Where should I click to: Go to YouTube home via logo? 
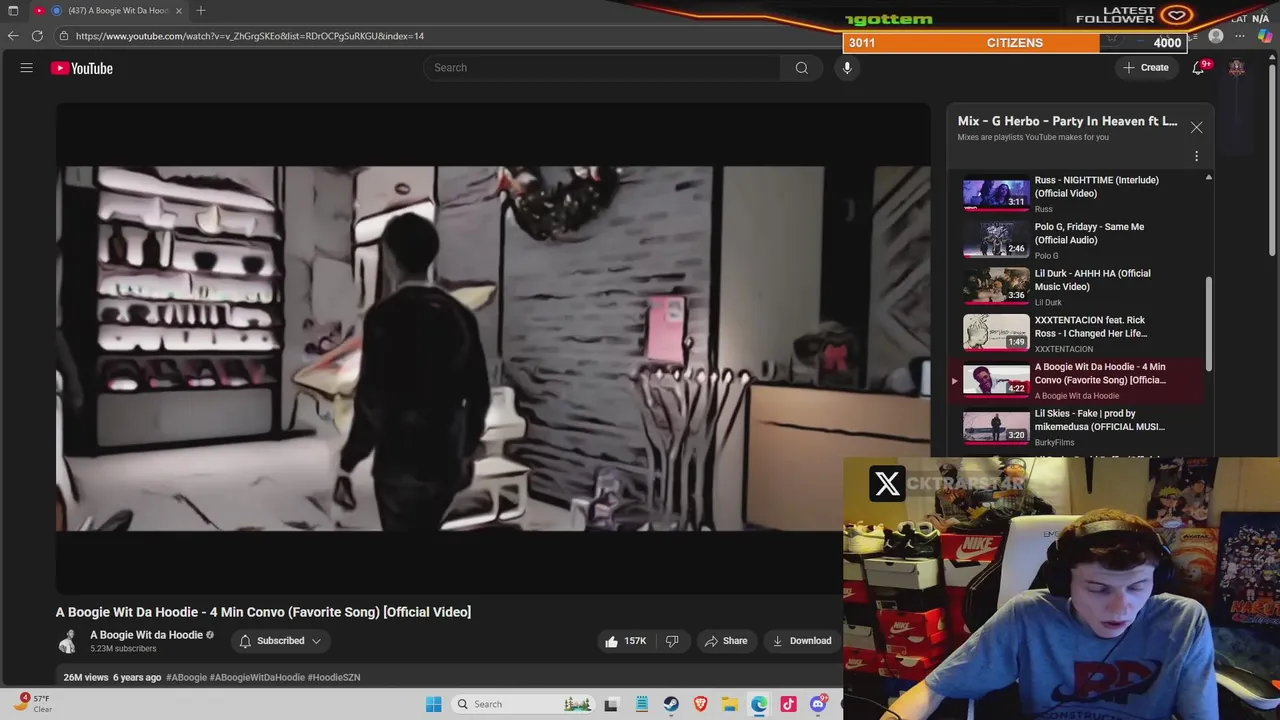tap(82, 68)
